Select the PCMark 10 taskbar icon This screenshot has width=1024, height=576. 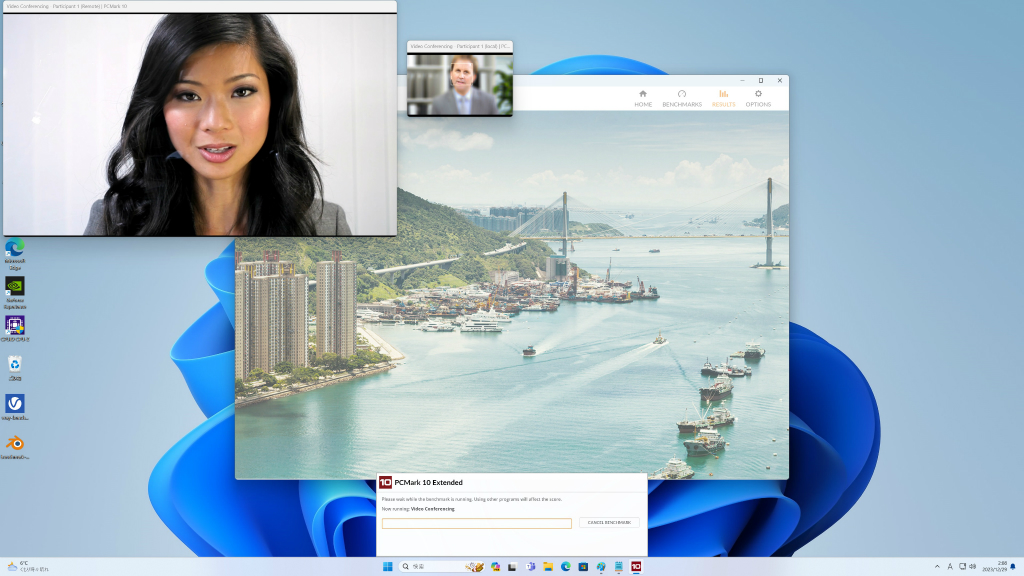[635, 566]
